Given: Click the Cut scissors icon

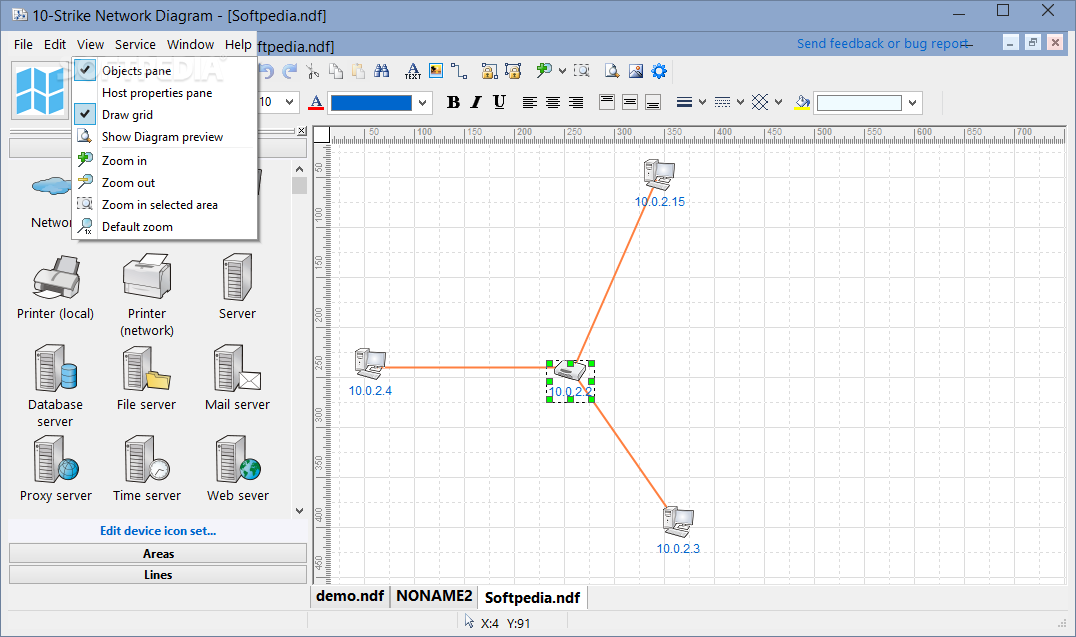Looking at the screenshot, I should click(313, 71).
